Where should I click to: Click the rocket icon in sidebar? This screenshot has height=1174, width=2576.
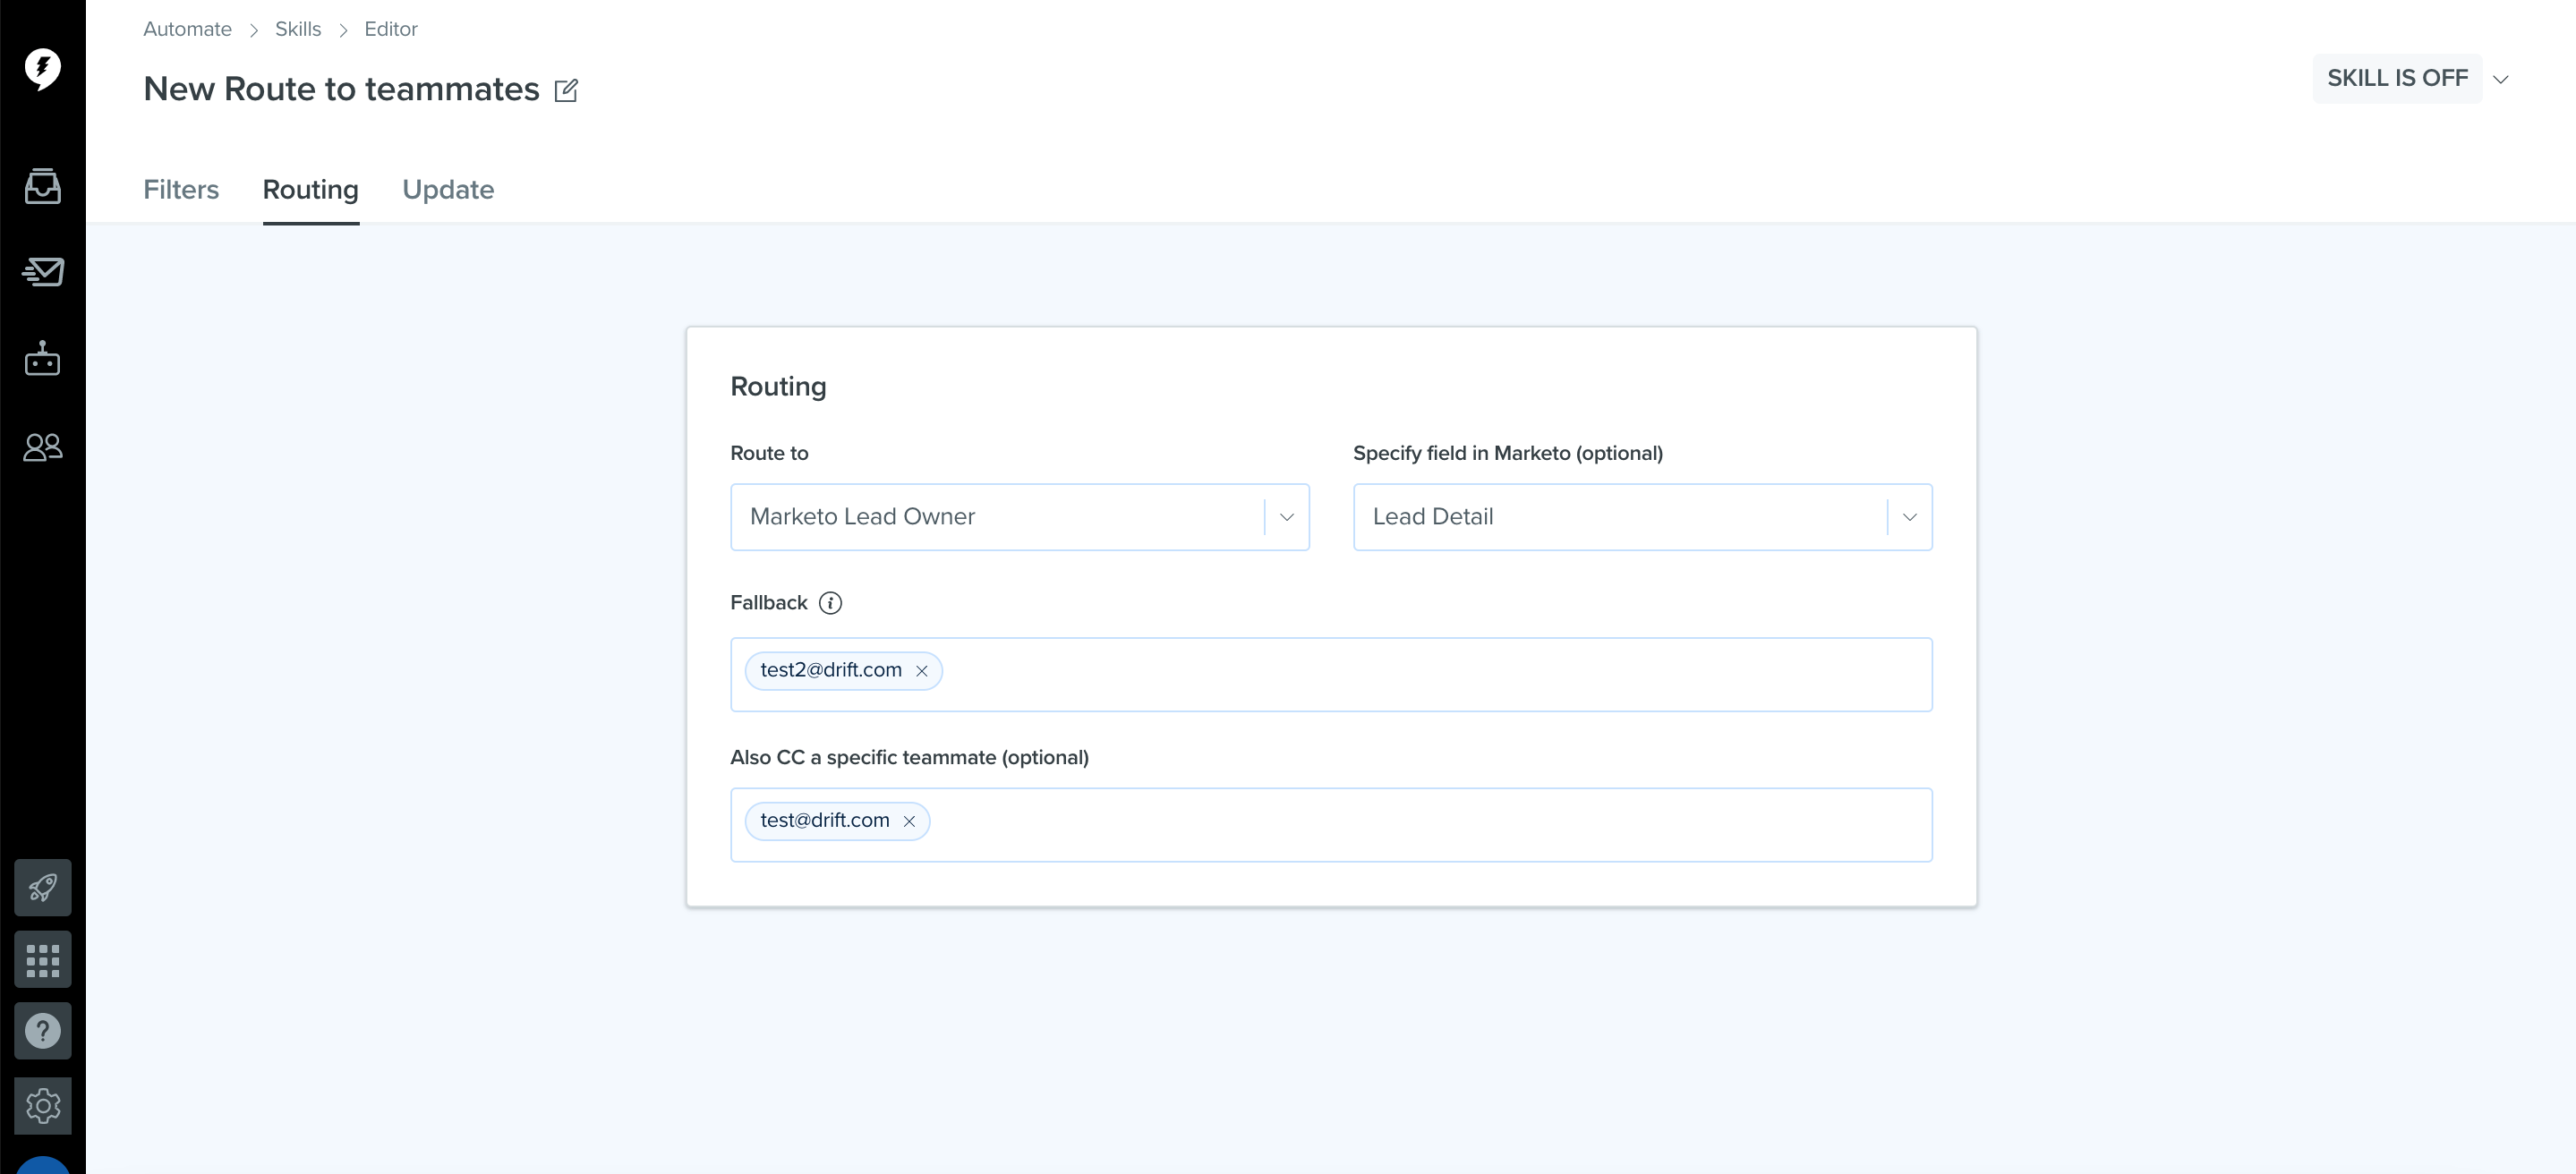(42, 887)
